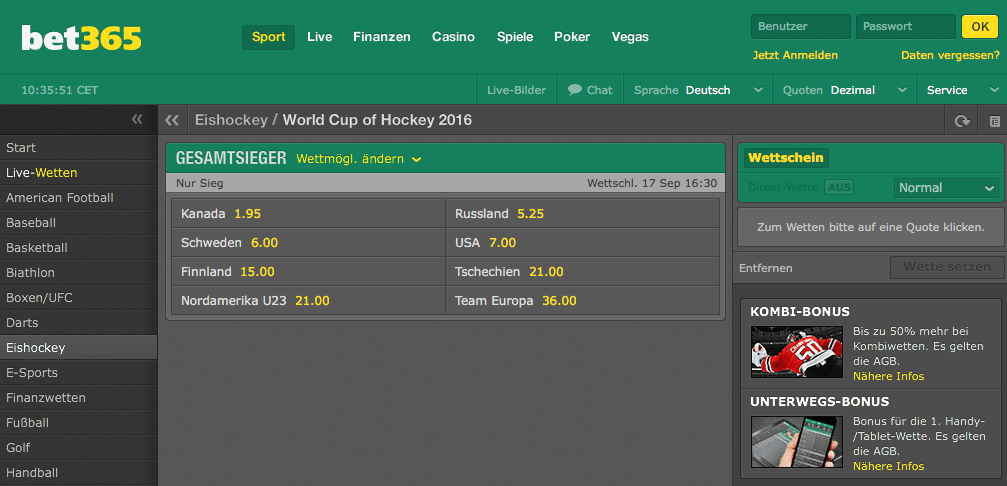Expand the Service menu
The width and height of the screenshot is (1007, 486).
point(961,90)
